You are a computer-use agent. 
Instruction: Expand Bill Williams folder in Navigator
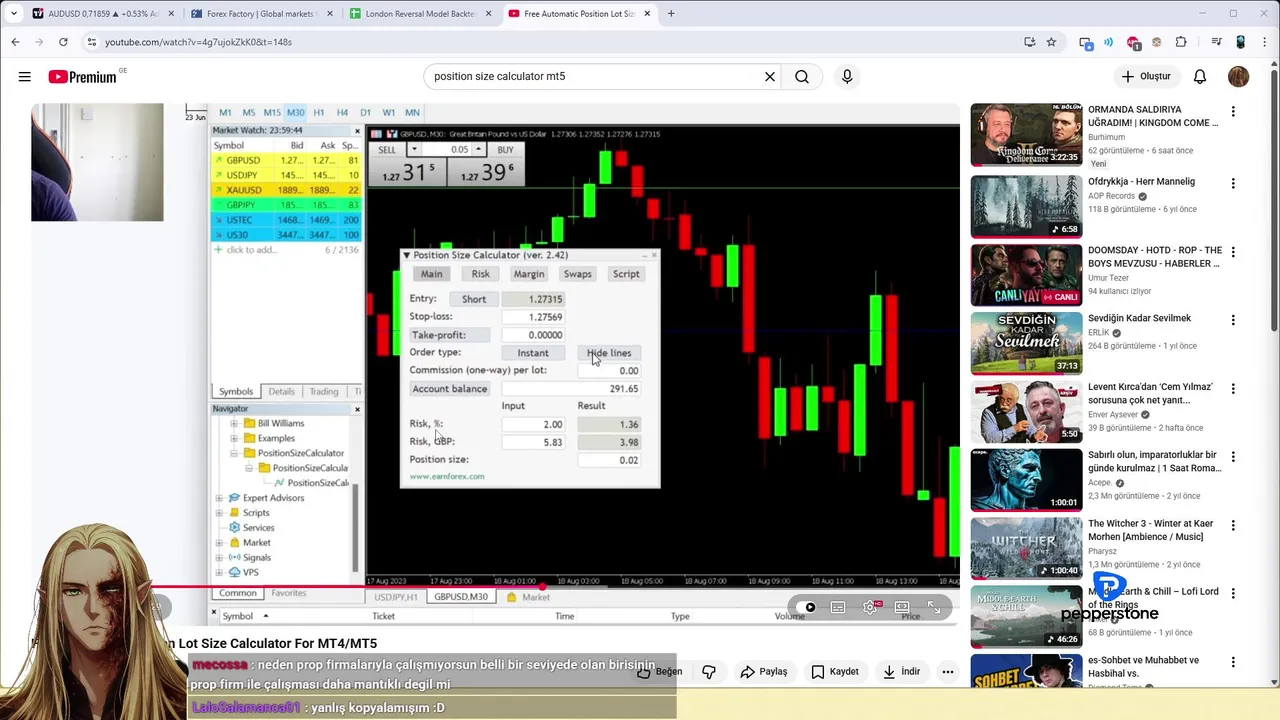[234, 423]
